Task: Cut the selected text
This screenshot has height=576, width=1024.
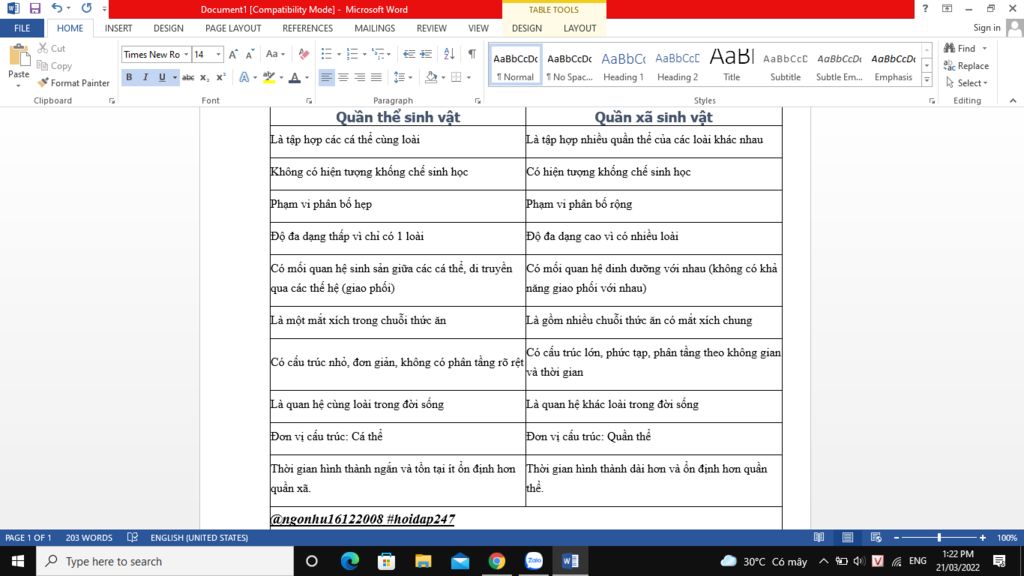Action: (x=52, y=48)
